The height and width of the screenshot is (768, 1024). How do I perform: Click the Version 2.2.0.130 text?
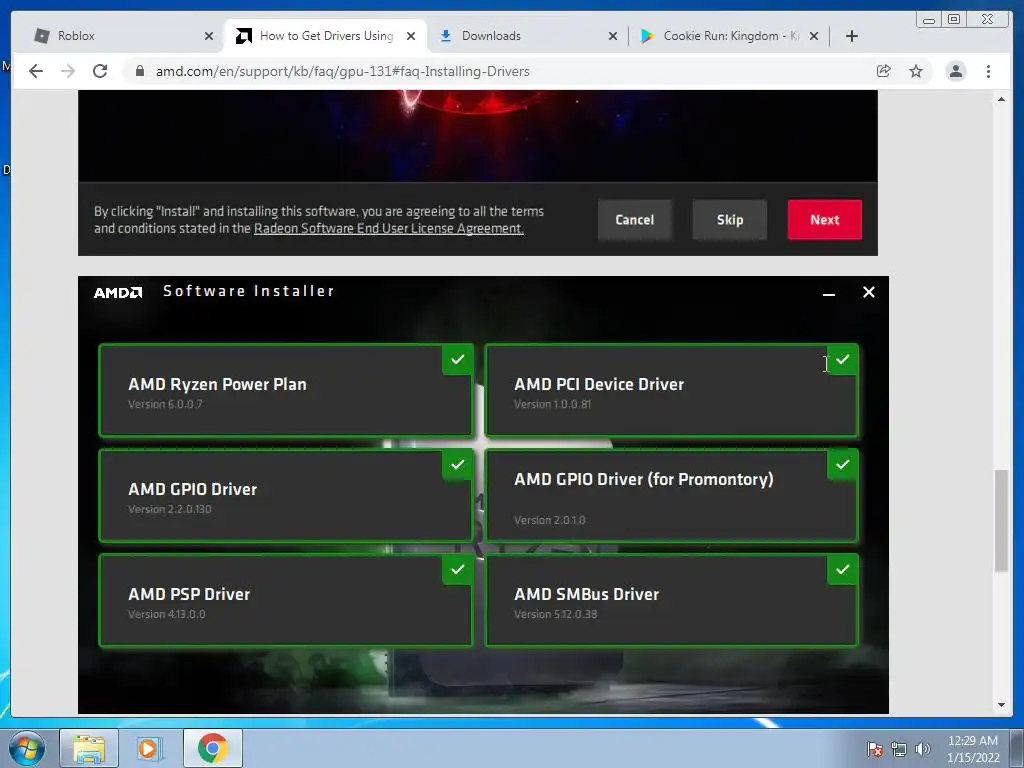point(170,509)
